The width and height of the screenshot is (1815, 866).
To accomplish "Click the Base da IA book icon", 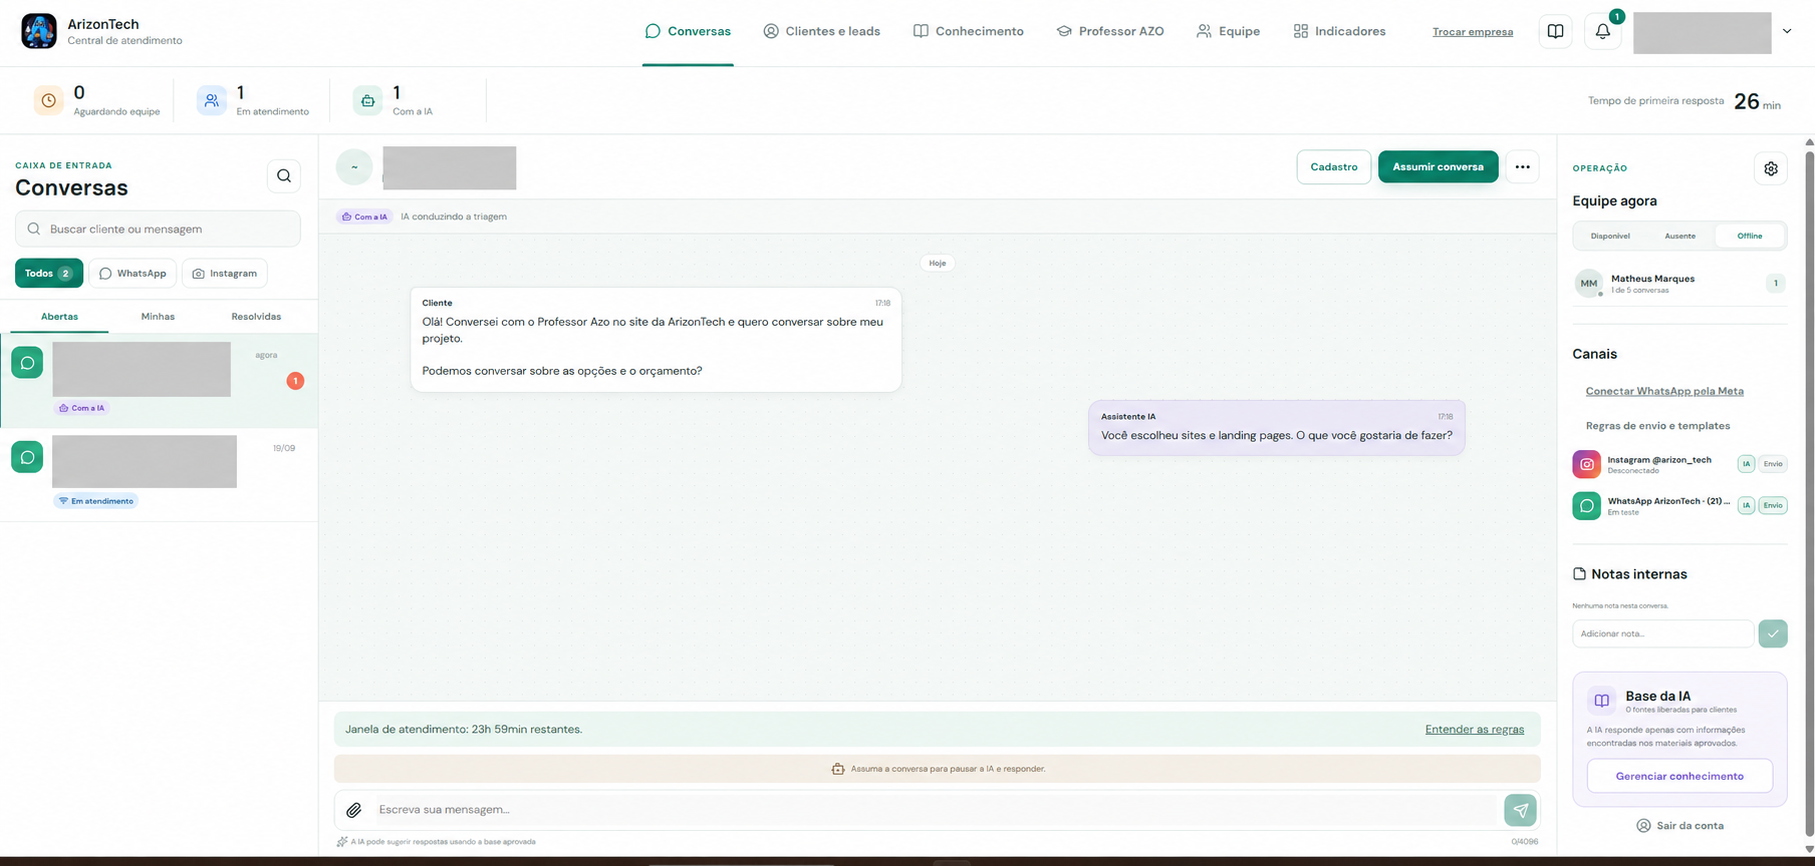I will tap(1601, 701).
